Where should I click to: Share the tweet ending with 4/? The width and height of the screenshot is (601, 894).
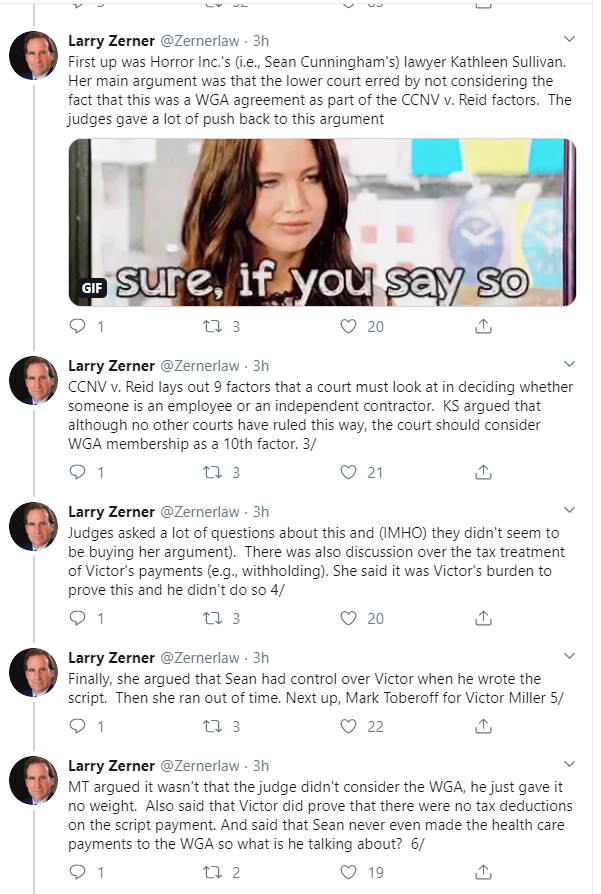point(482,618)
